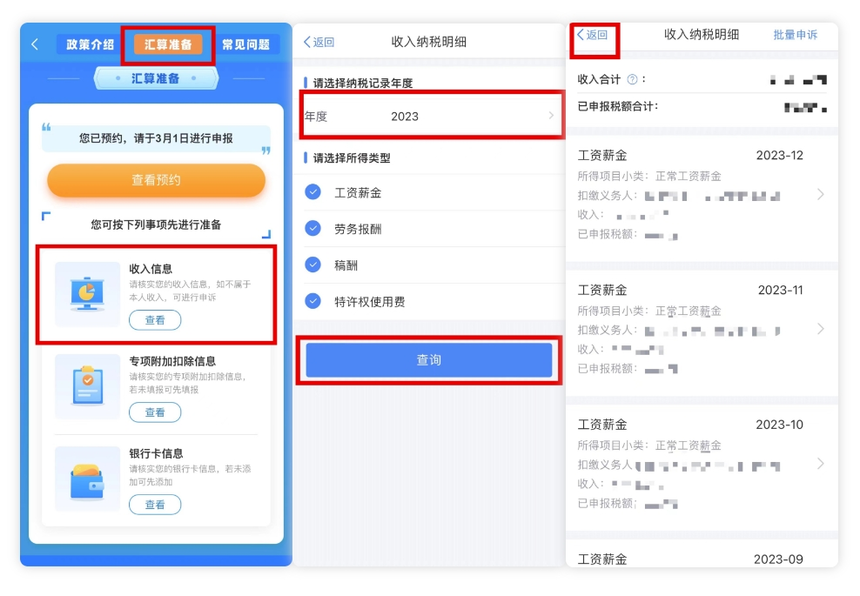Go back from the income list screen

coord(592,35)
